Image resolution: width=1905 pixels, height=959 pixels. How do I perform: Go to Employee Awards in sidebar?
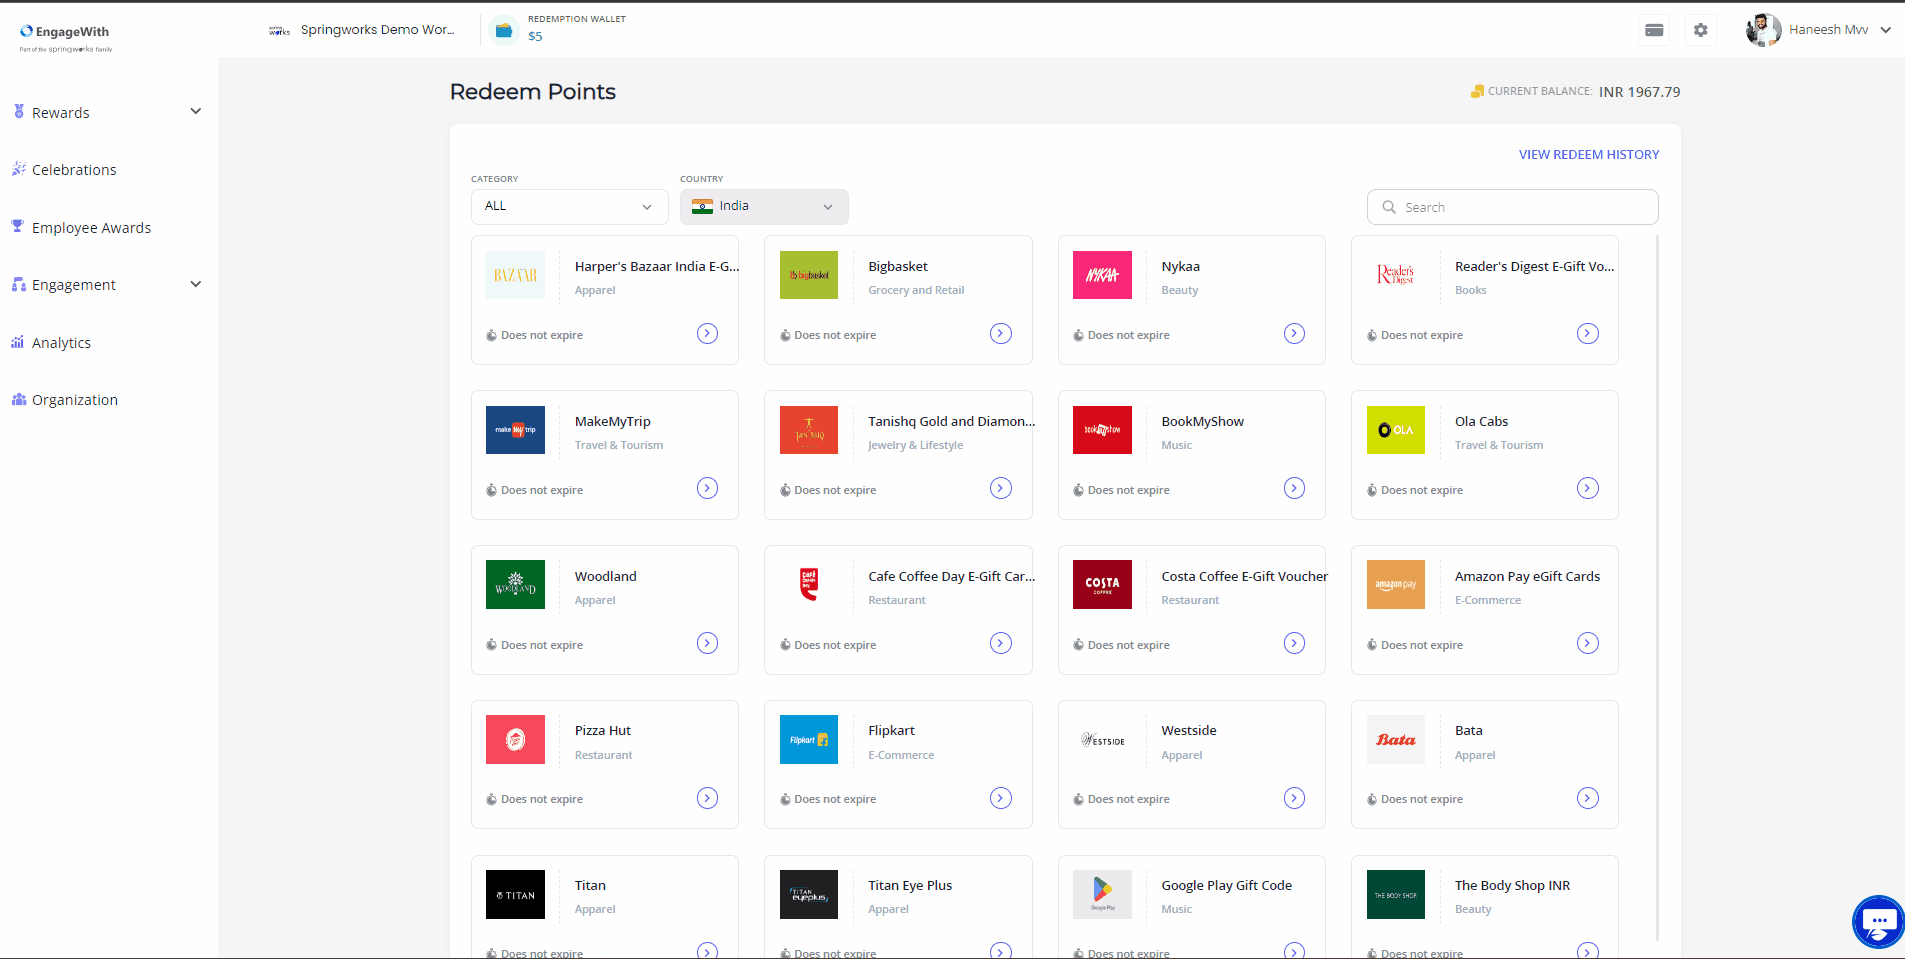(91, 228)
